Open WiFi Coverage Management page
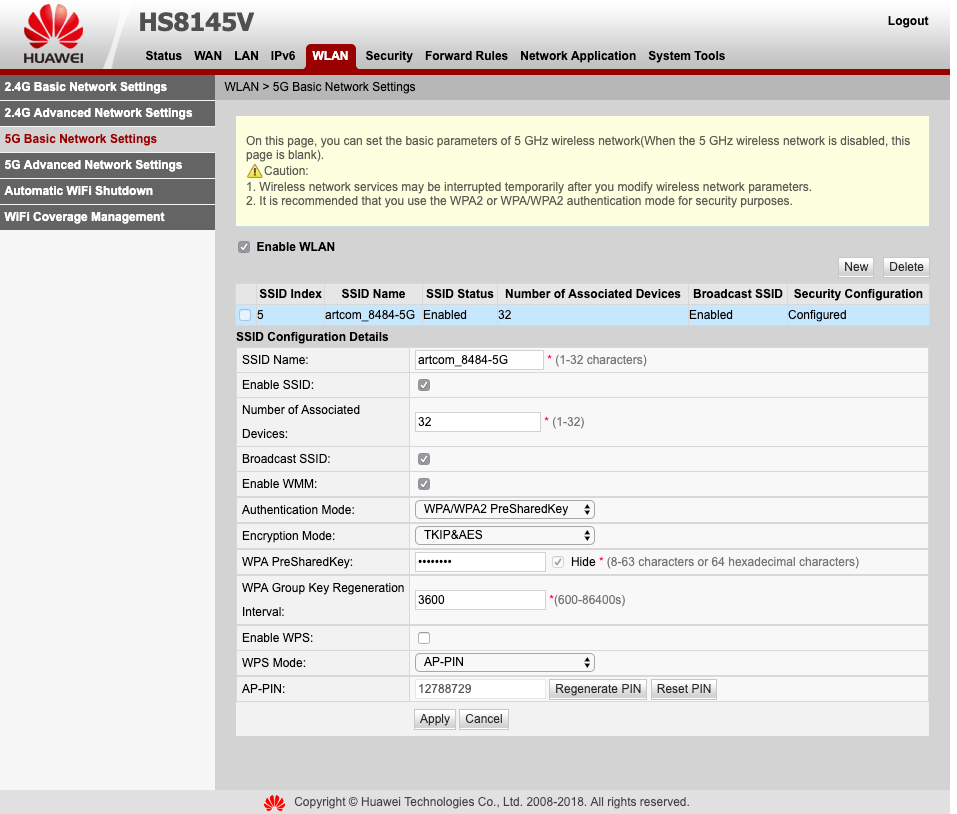Screen dimensions: 957x814 click(107, 217)
